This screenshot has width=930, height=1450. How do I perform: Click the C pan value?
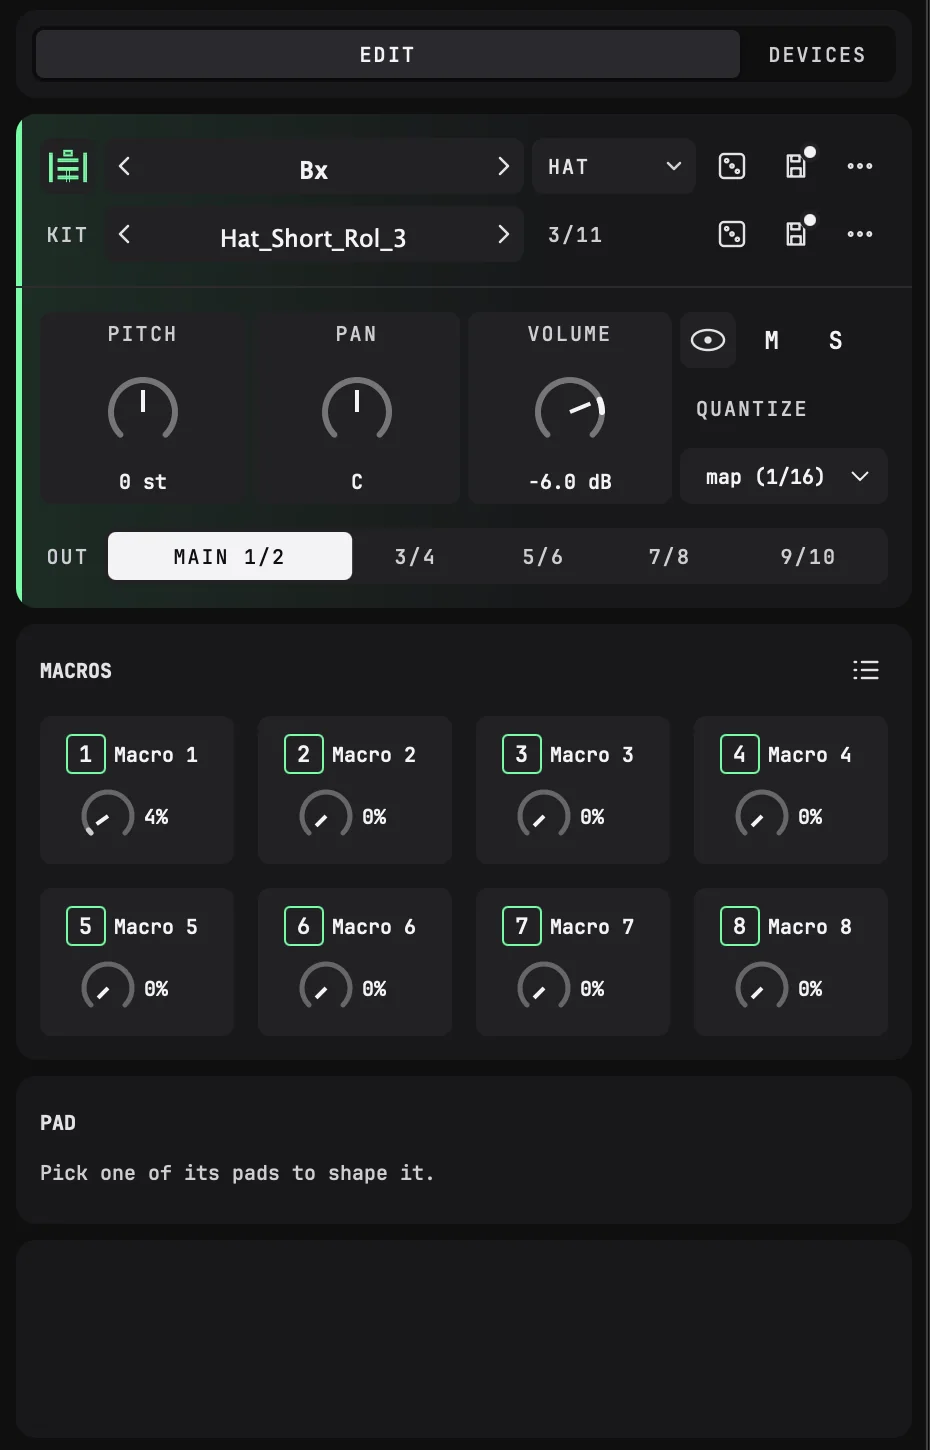pyautogui.click(x=357, y=481)
